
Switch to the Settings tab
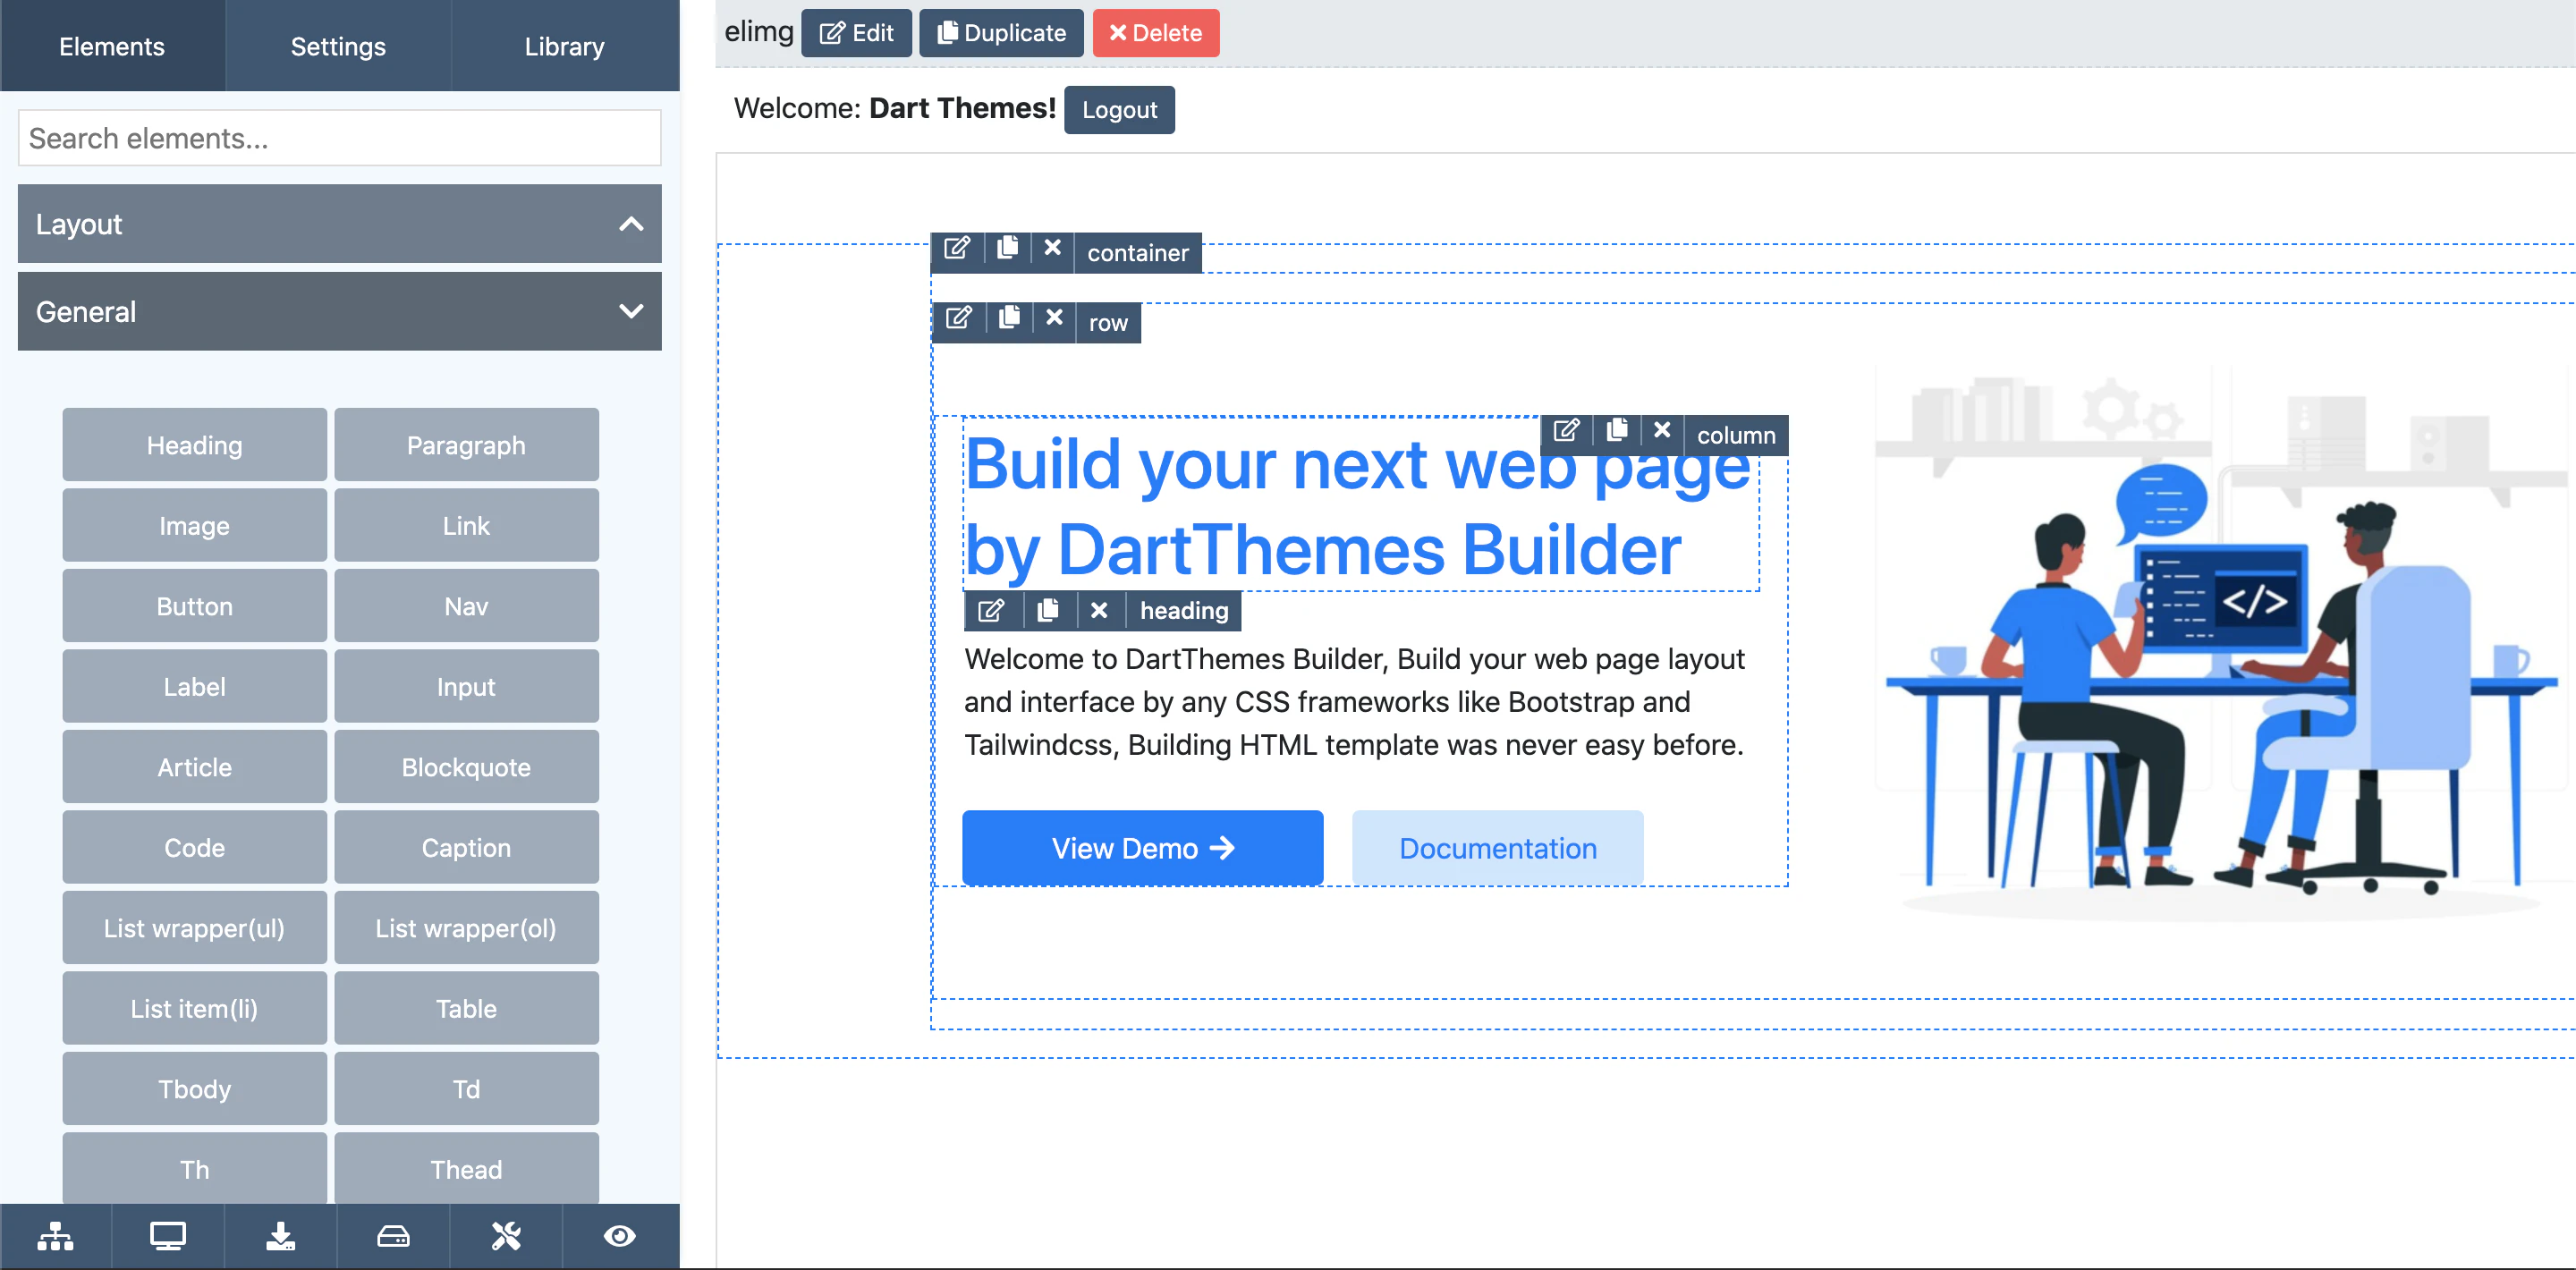tap(338, 46)
